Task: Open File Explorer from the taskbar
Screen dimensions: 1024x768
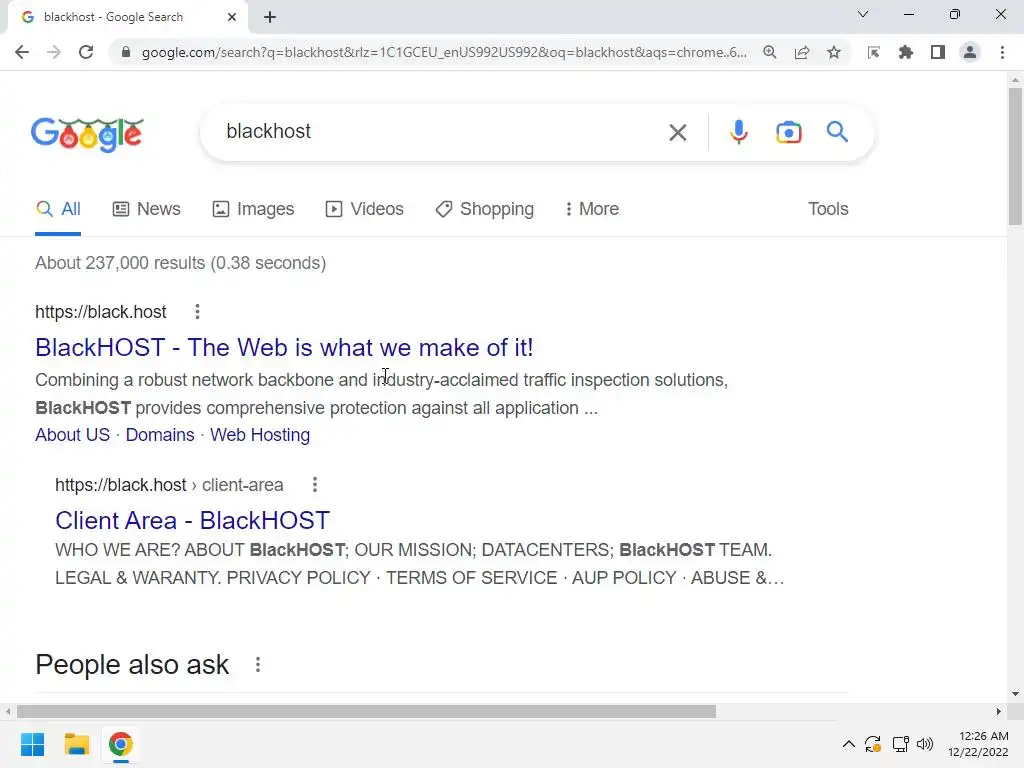Action: (x=76, y=744)
